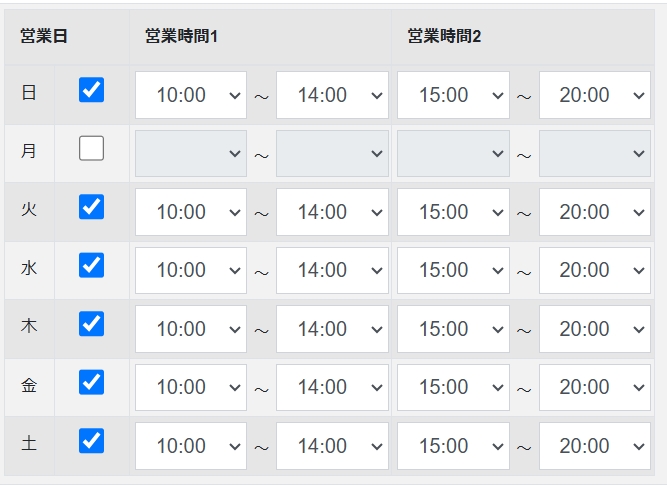Open Saturday's 営業時間2 start time dropdown
667x487 pixels.
point(453,446)
